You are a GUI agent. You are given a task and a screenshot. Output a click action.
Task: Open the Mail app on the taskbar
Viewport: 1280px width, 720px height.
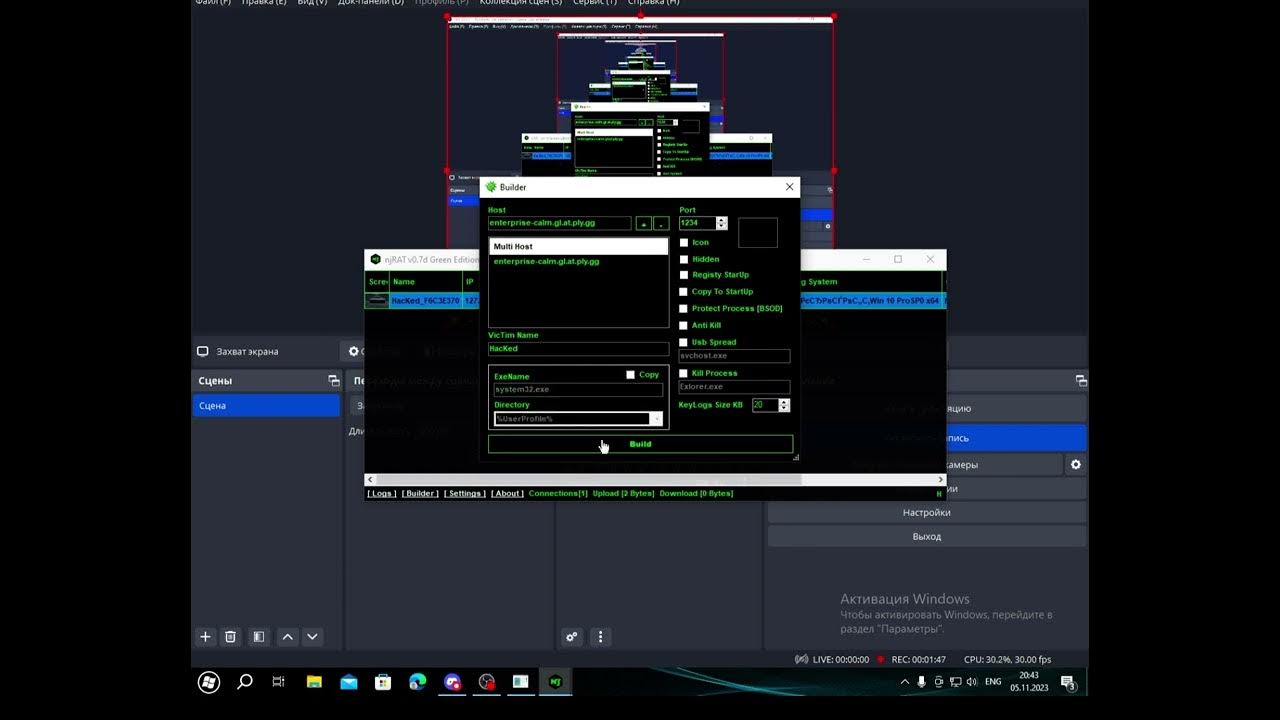pos(348,682)
